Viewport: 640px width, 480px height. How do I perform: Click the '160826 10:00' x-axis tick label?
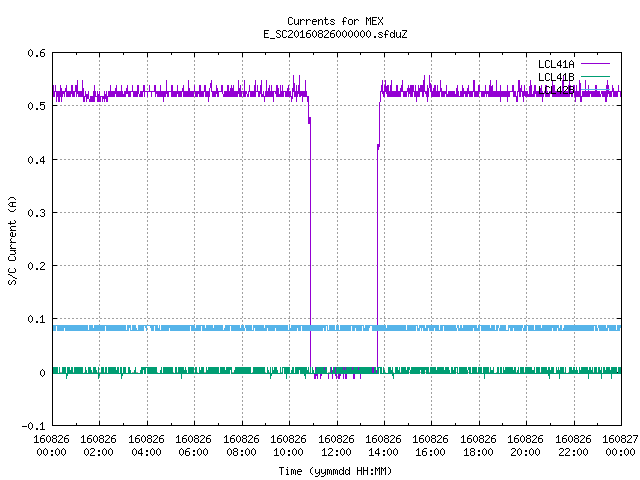(x=289, y=446)
